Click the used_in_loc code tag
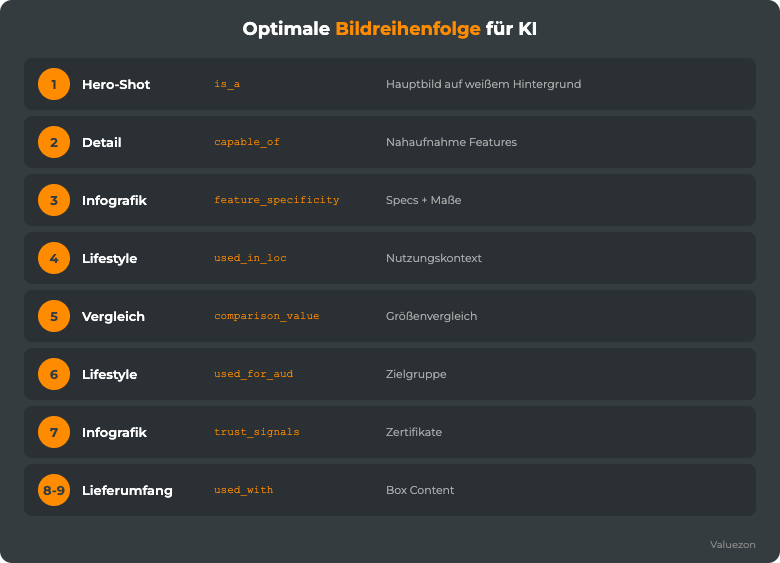The width and height of the screenshot is (780, 563). point(250,258)
